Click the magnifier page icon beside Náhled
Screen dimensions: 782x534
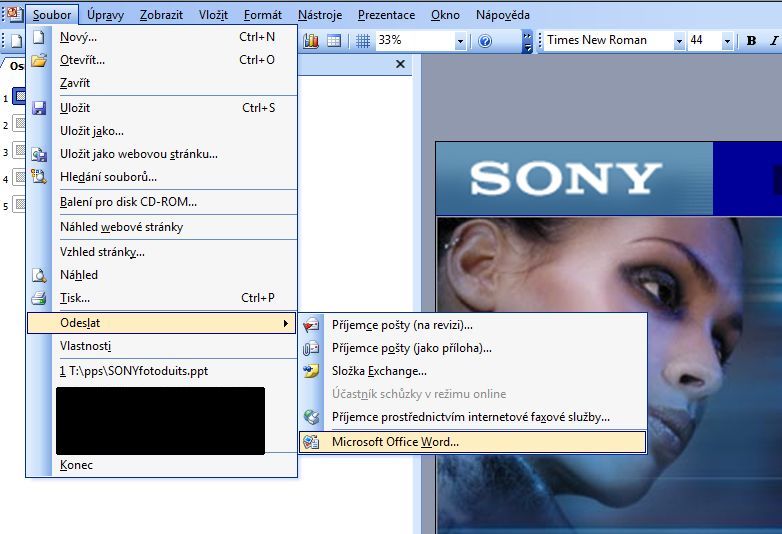point(39,275)
